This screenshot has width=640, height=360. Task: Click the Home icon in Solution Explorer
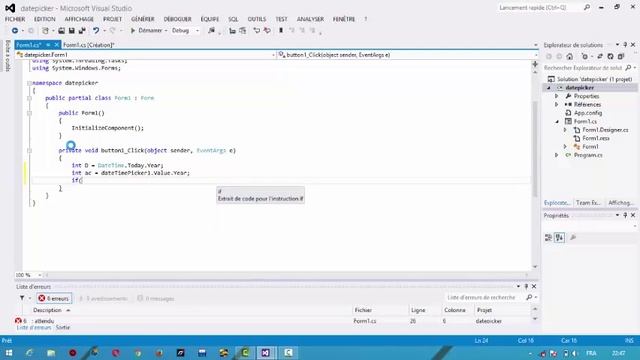pyautogui.click(x=569, y=56)
